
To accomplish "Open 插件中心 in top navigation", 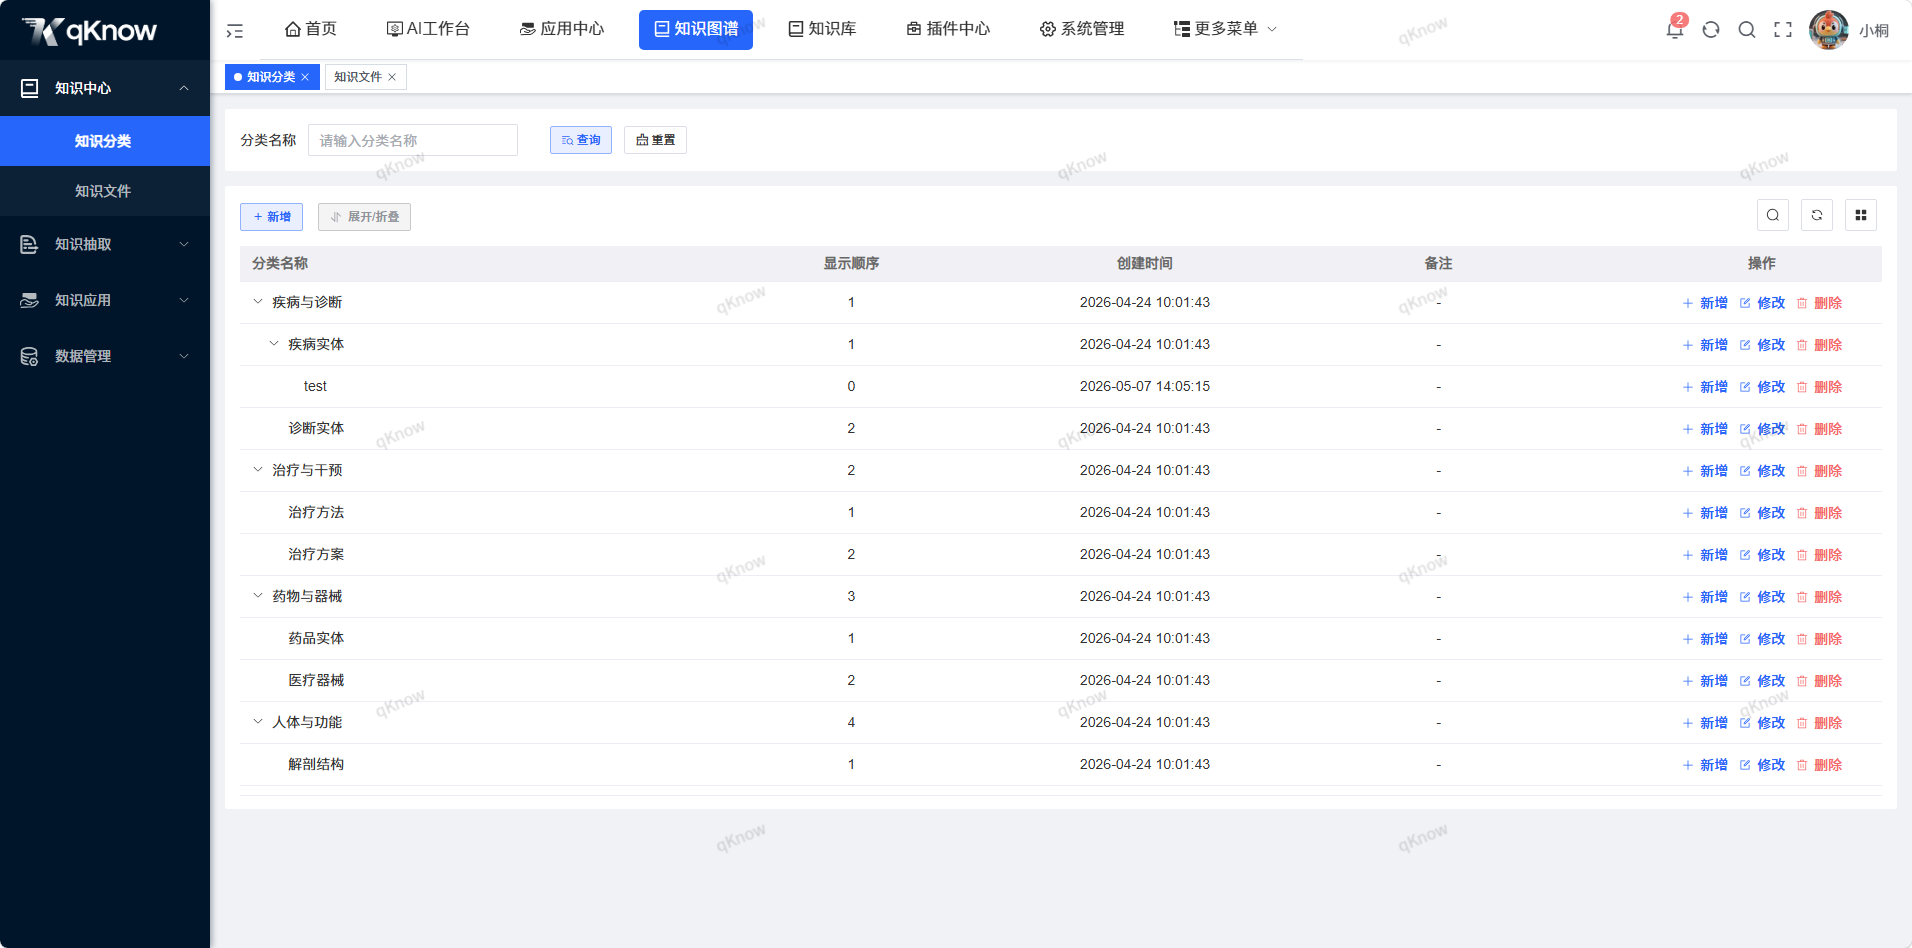I will point(948,29).
